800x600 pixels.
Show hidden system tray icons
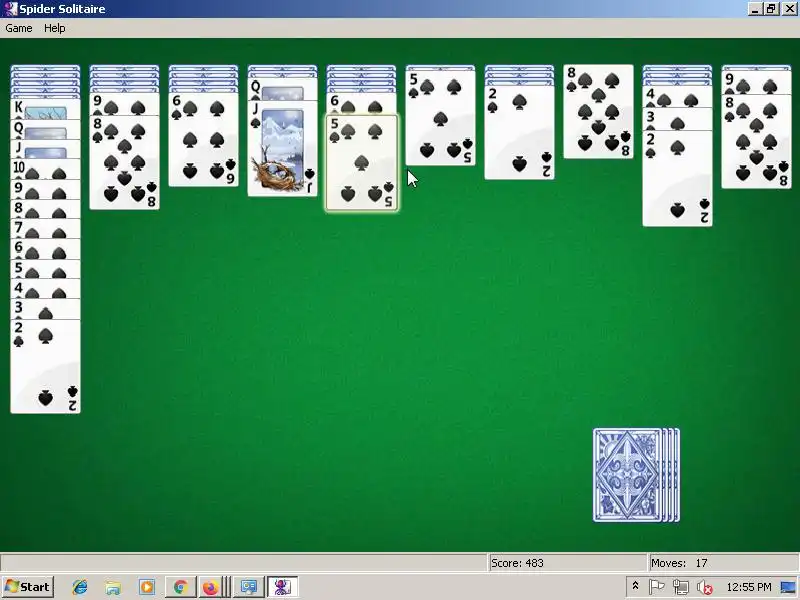[635, 586]
